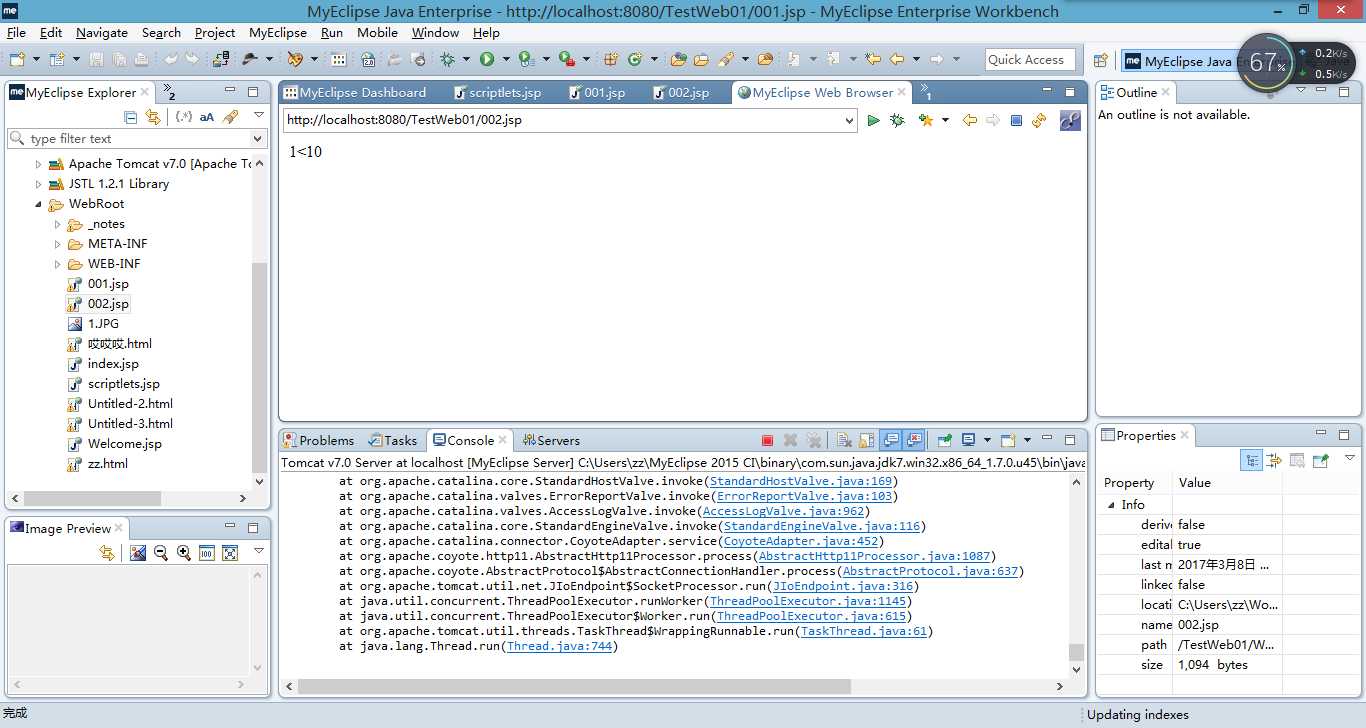Open StandardHostValve.java:169 stack trace link
This screenshot has width=1366, height=728.
(x=801, y=481)
